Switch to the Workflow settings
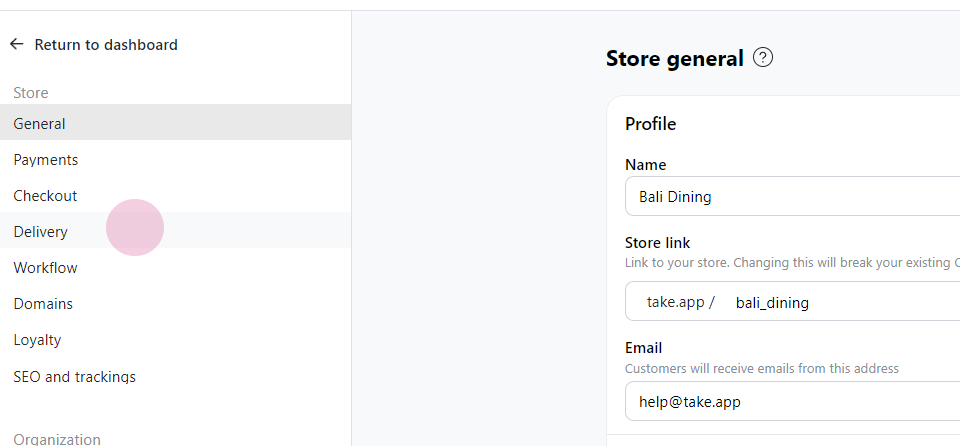This screenshot has width=960, height=446. tap(176, 268)
